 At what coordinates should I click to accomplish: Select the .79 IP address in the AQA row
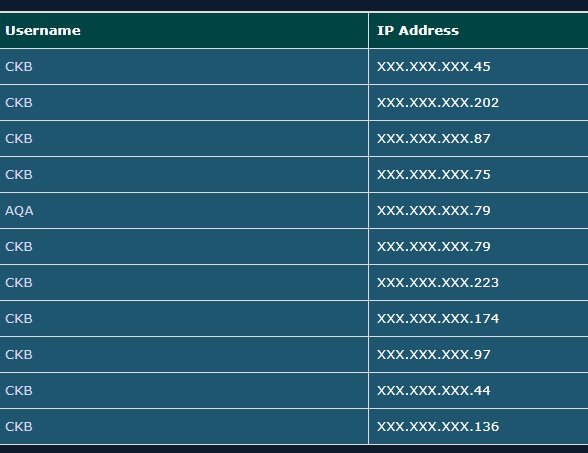coord(434,211)
